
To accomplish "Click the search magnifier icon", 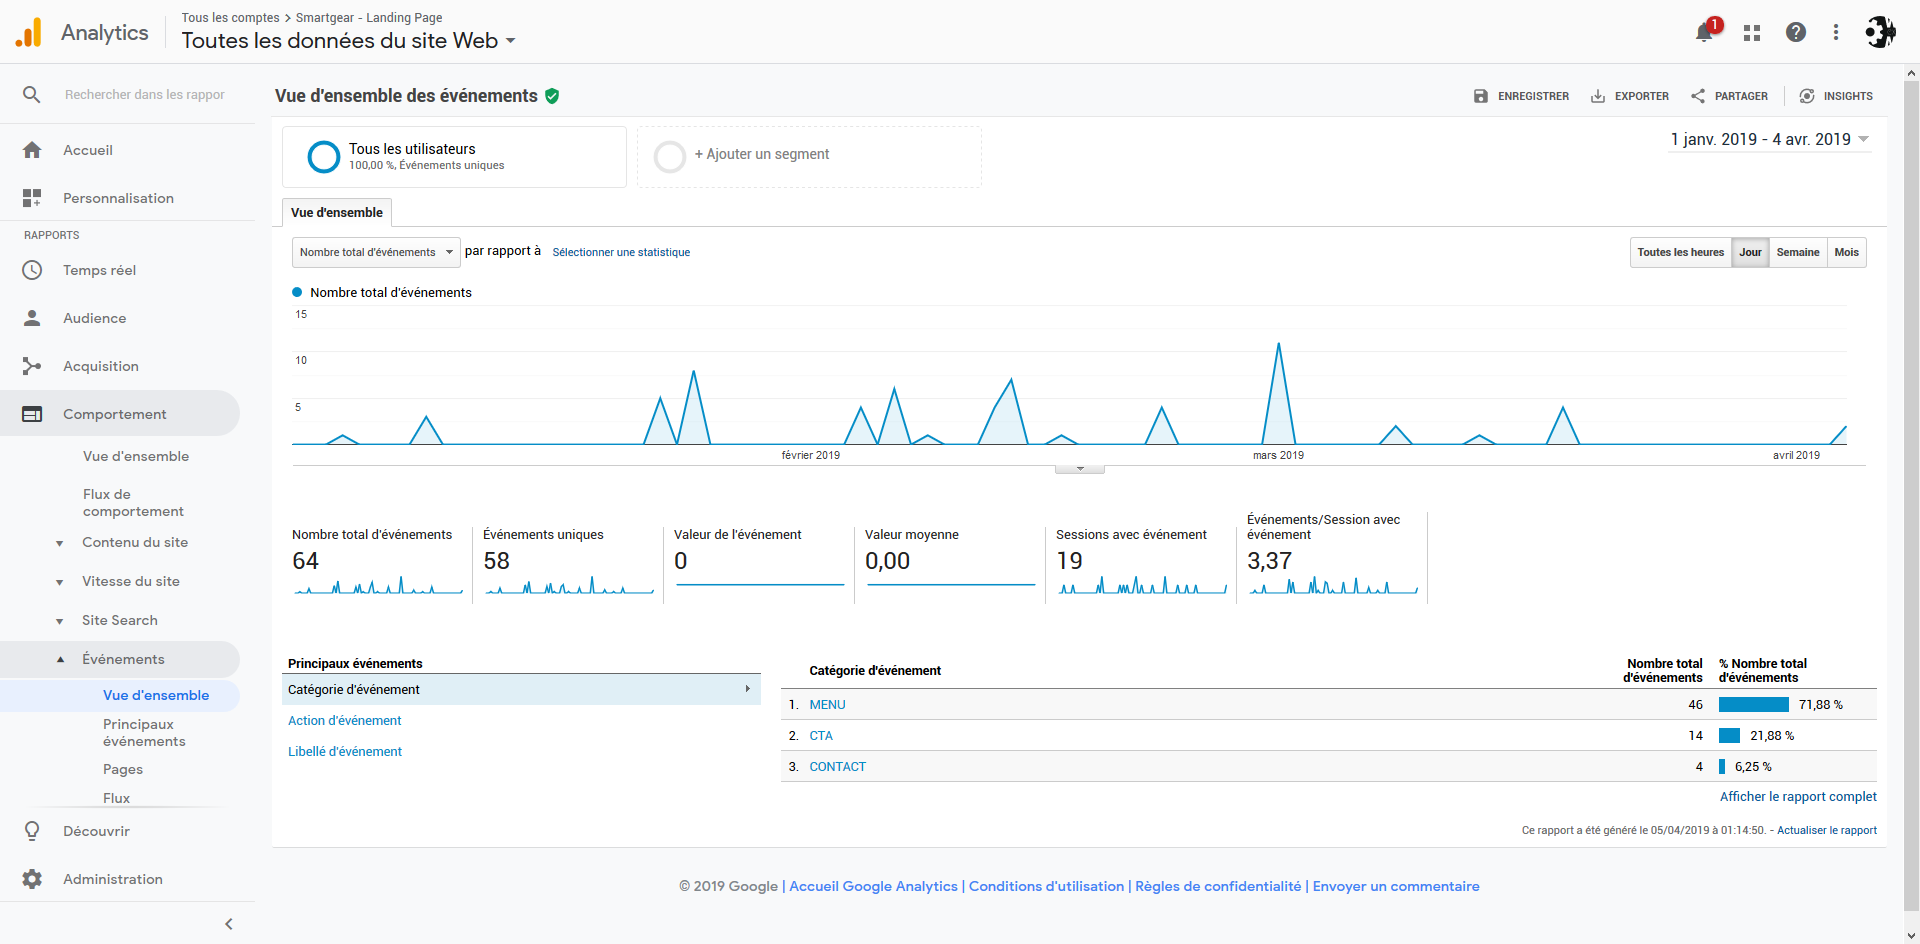I will [32, 94].
